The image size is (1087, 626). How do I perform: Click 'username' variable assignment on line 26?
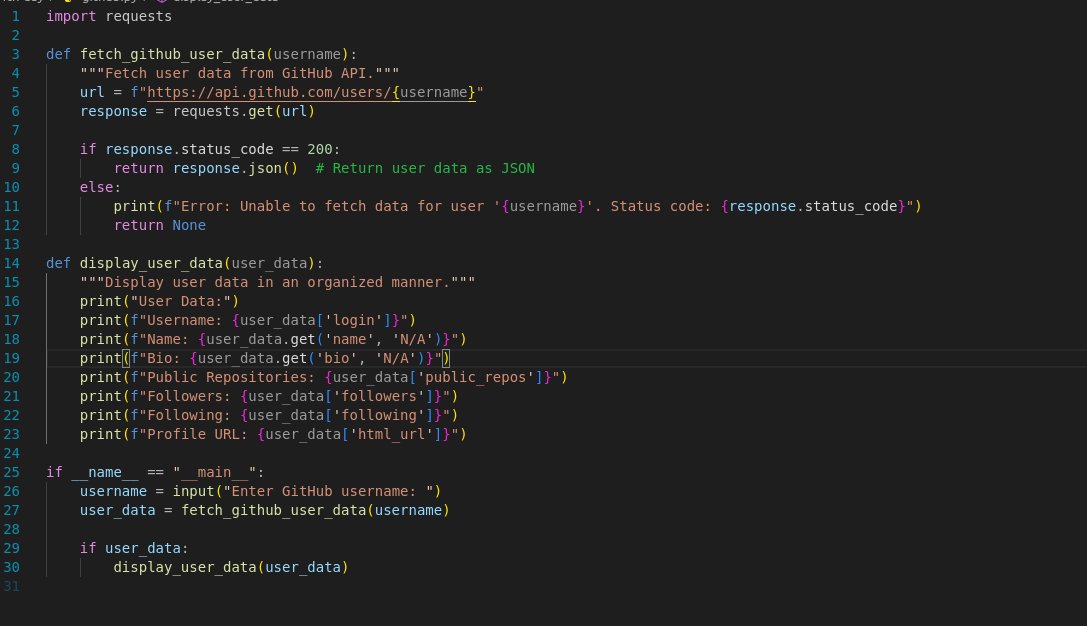tap(114, 491)
